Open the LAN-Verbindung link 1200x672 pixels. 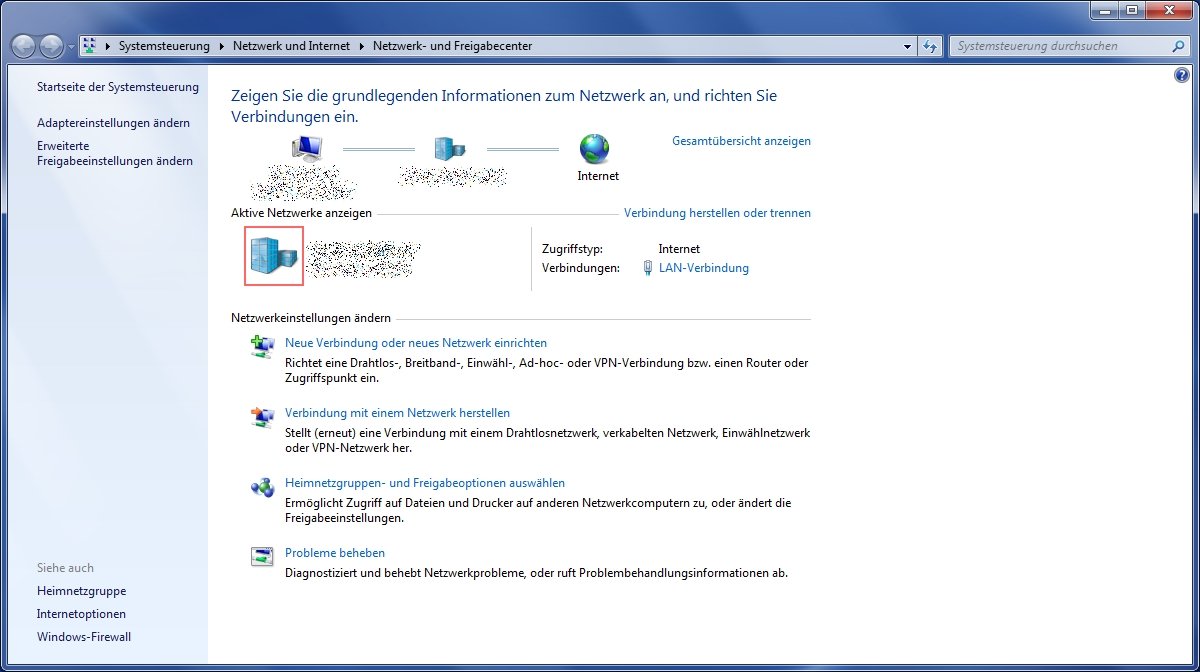(x=703, y=268)
